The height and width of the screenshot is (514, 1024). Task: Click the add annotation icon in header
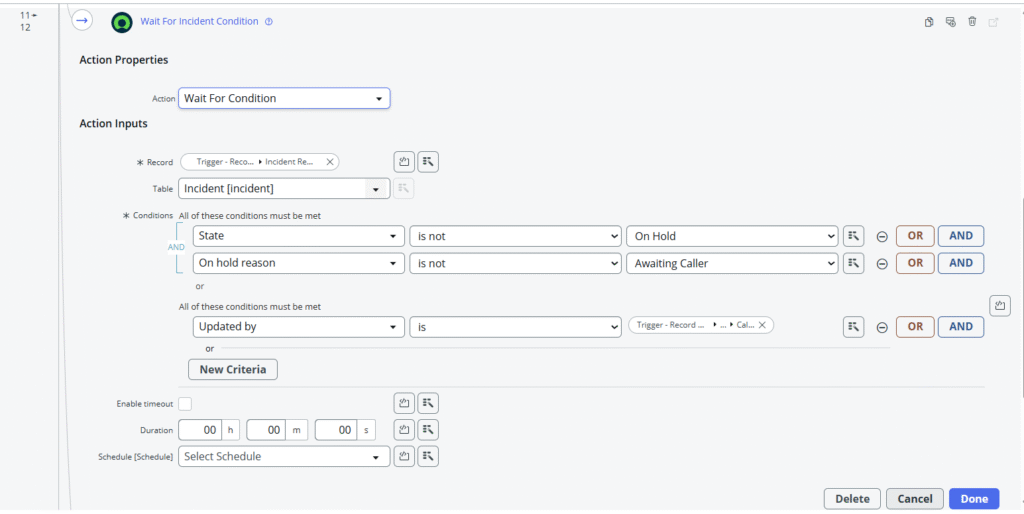[x=950, y=22]
